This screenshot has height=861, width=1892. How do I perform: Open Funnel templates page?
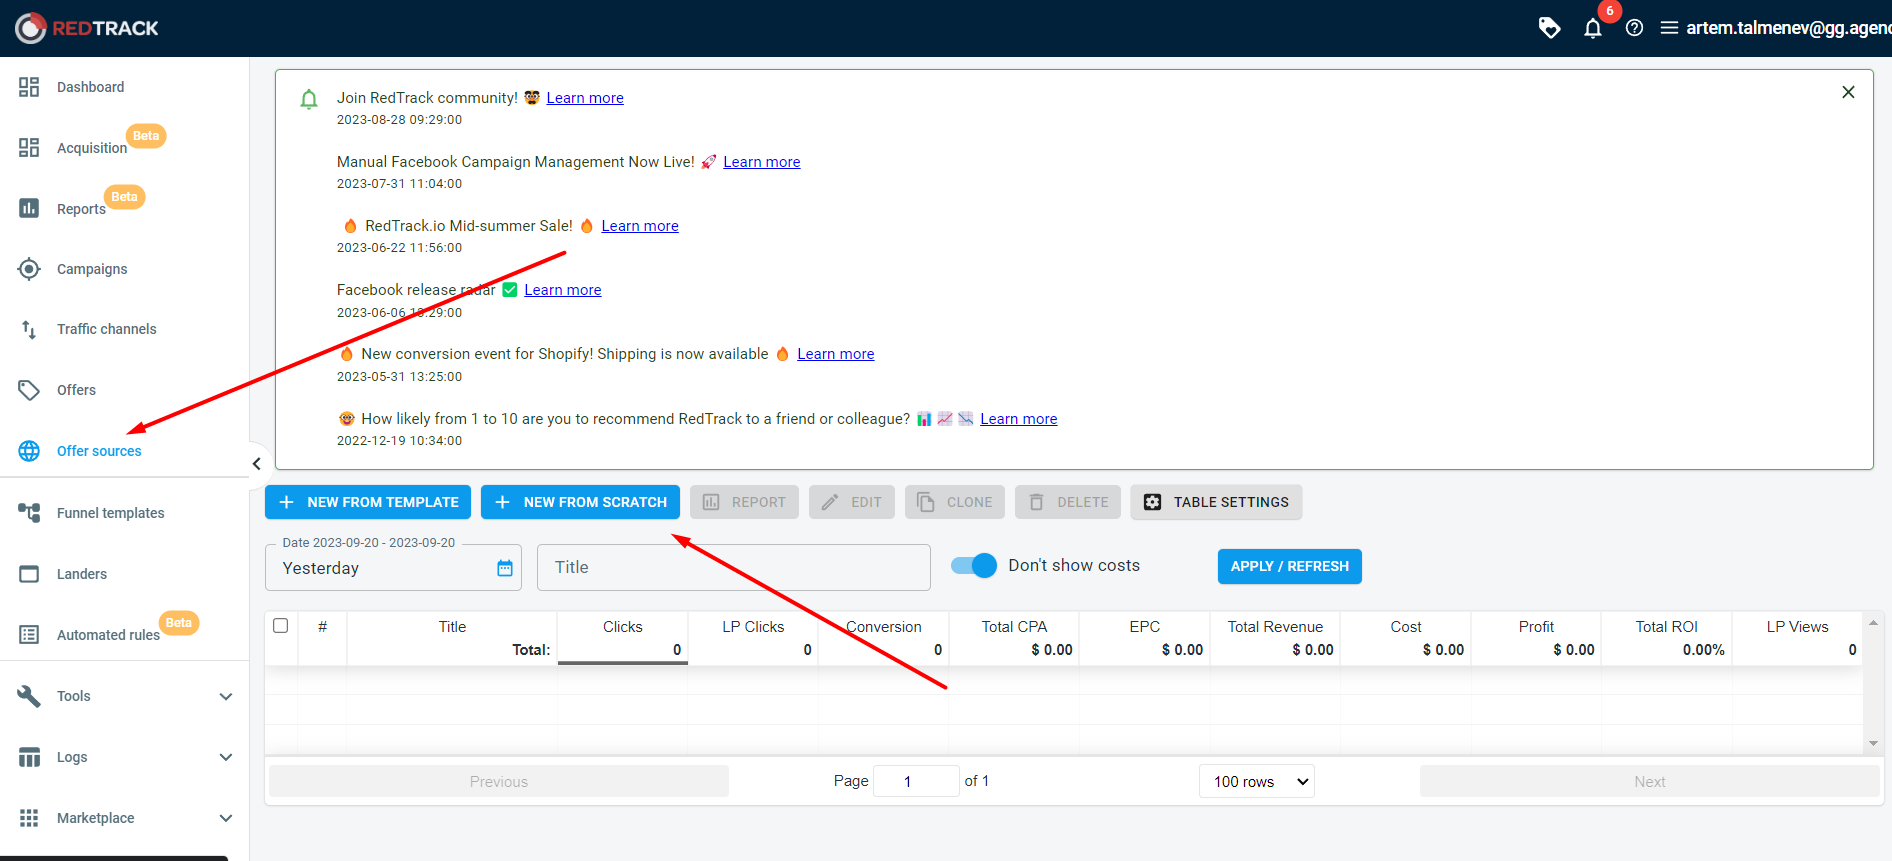111,513
